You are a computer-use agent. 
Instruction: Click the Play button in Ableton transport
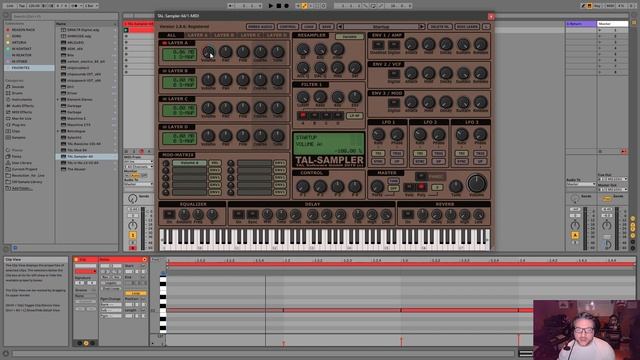[x=271, y=6]
